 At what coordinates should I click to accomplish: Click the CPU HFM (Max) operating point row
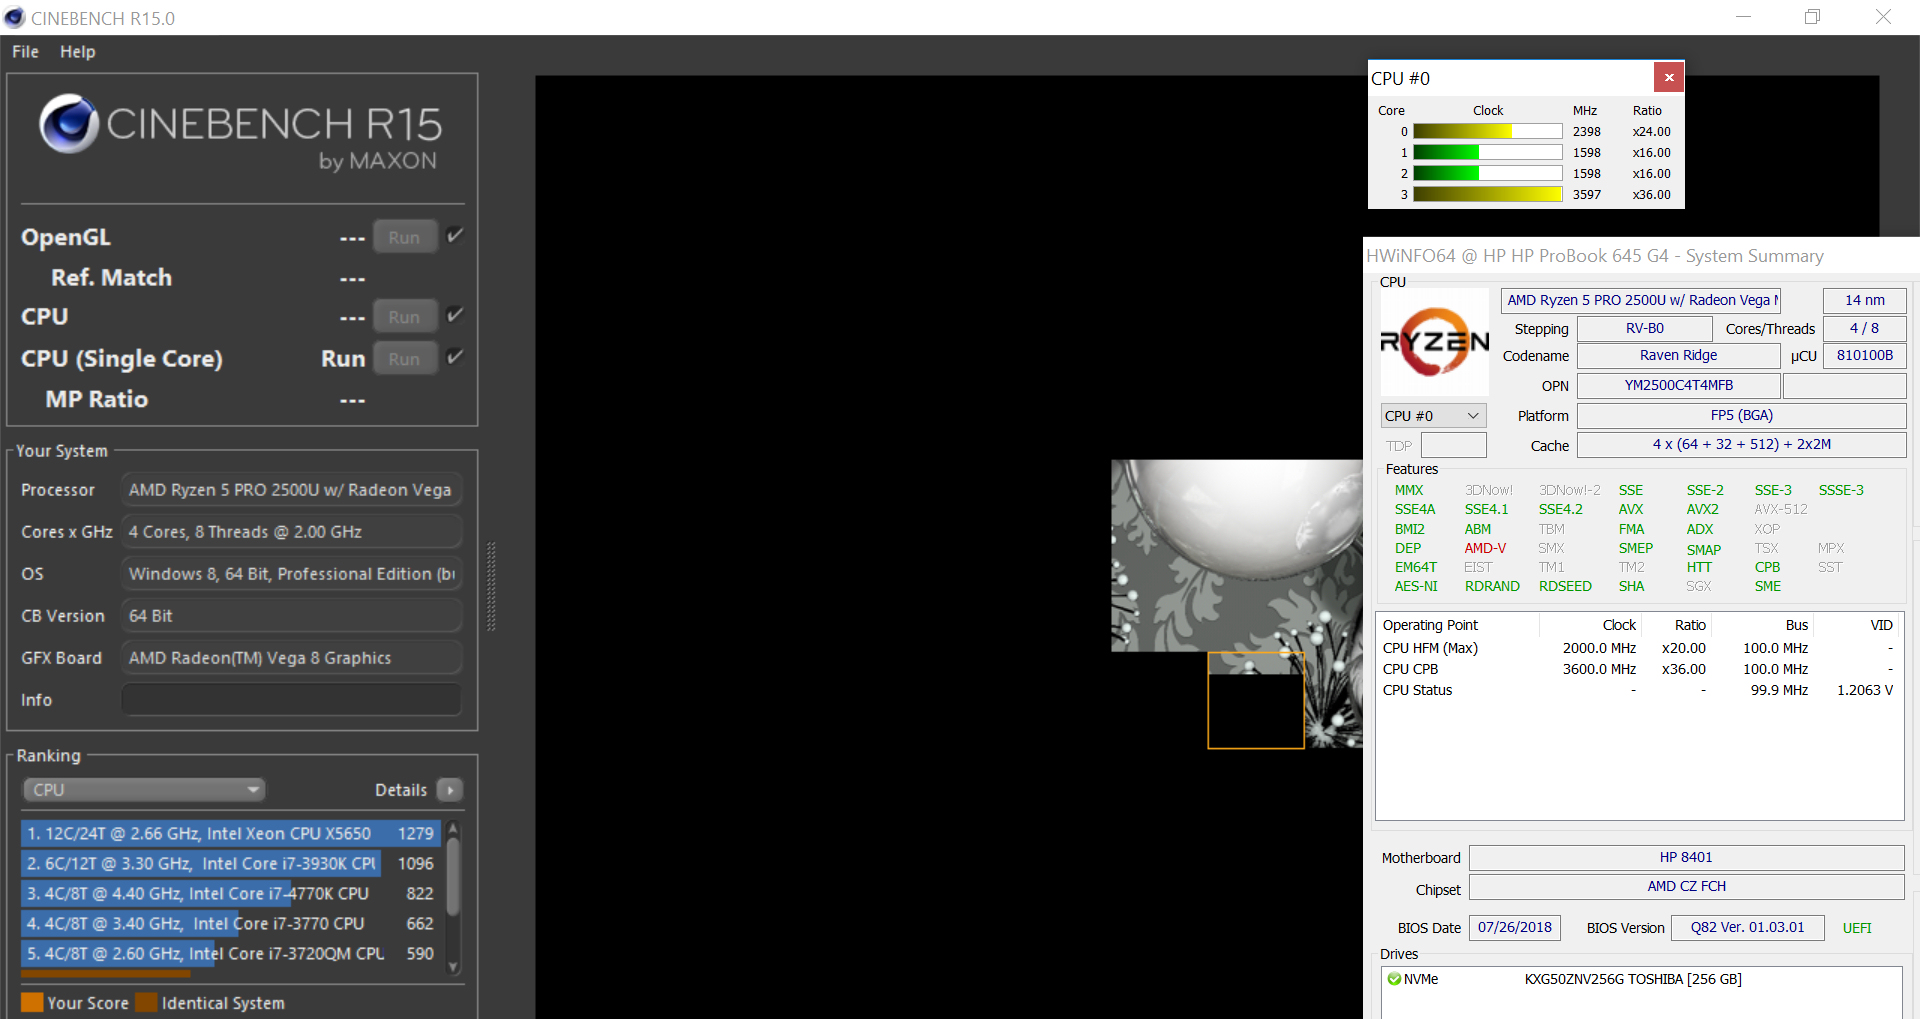tap(1638, 648)
